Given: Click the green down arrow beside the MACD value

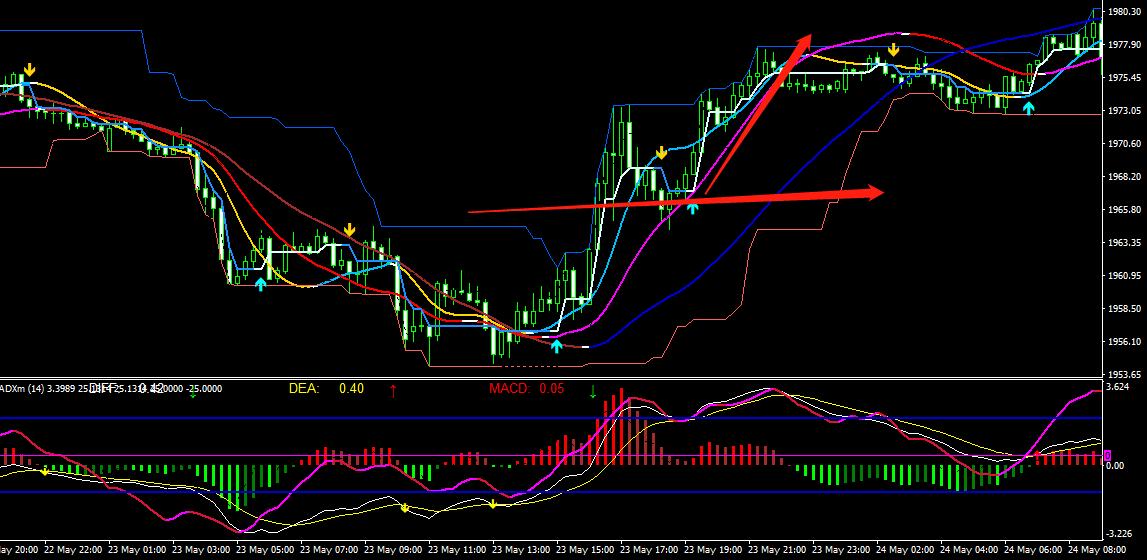Looking at the screenshot, I should 593,391.
